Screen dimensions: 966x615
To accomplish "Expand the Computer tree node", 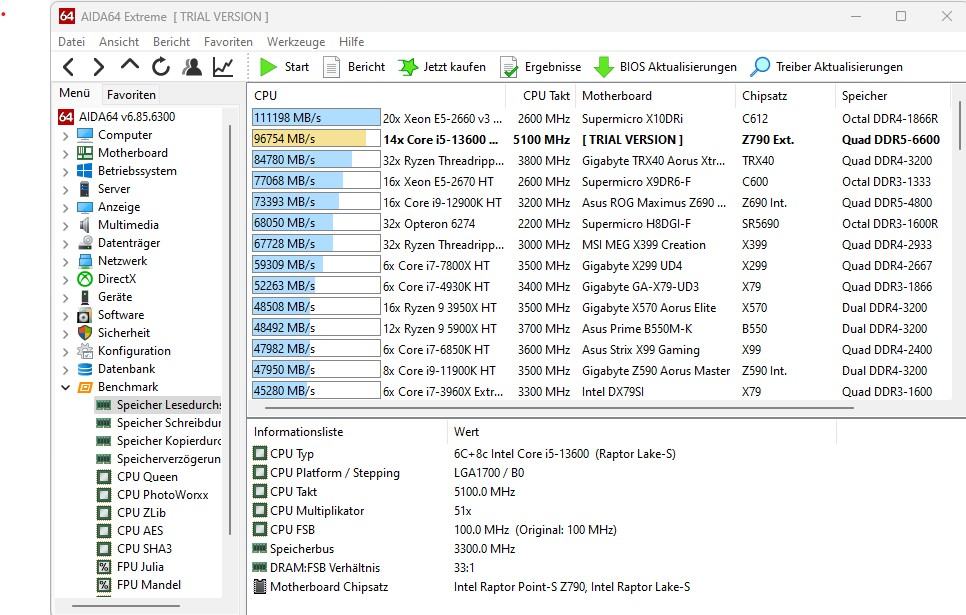I will point(65,136).
